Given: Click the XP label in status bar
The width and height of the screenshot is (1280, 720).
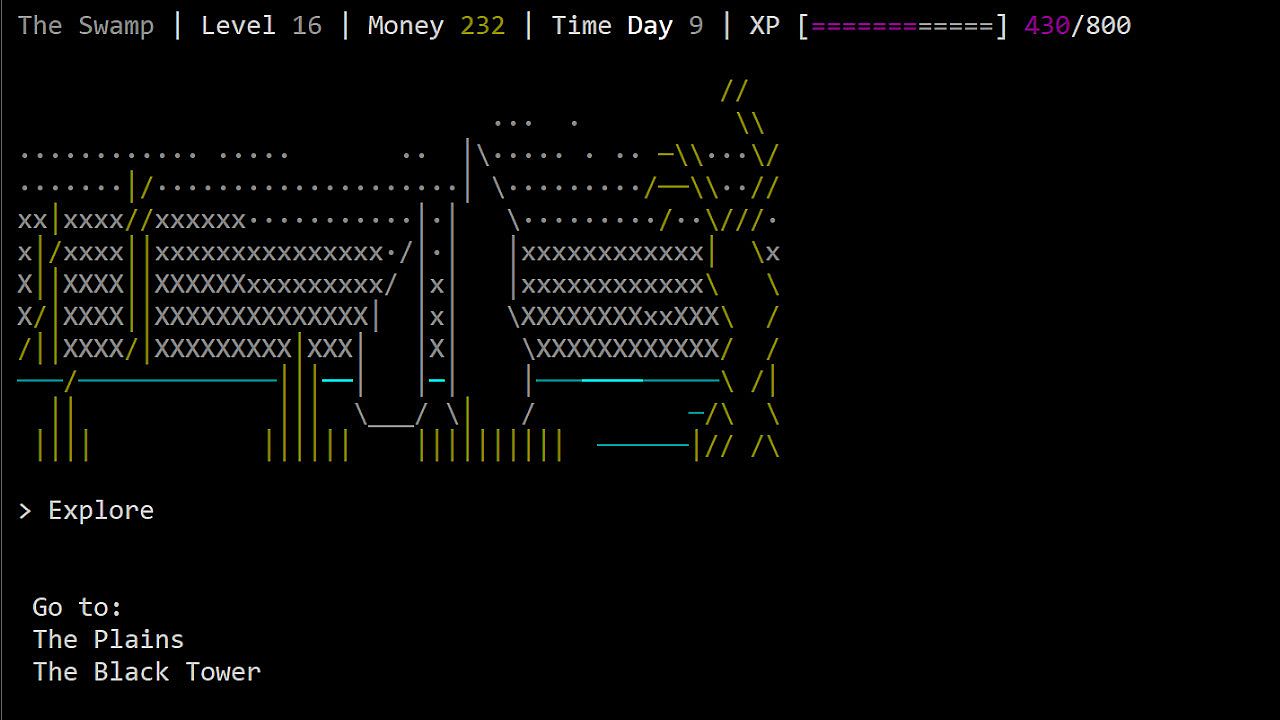Looking at the screenshot, I should click(764, 26).
